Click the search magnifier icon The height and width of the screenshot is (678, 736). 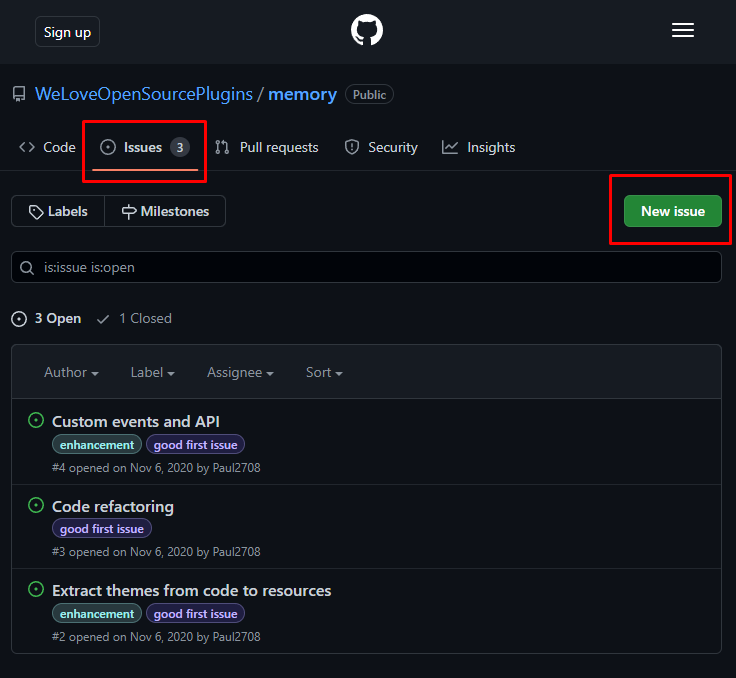(x=27, y=267)
